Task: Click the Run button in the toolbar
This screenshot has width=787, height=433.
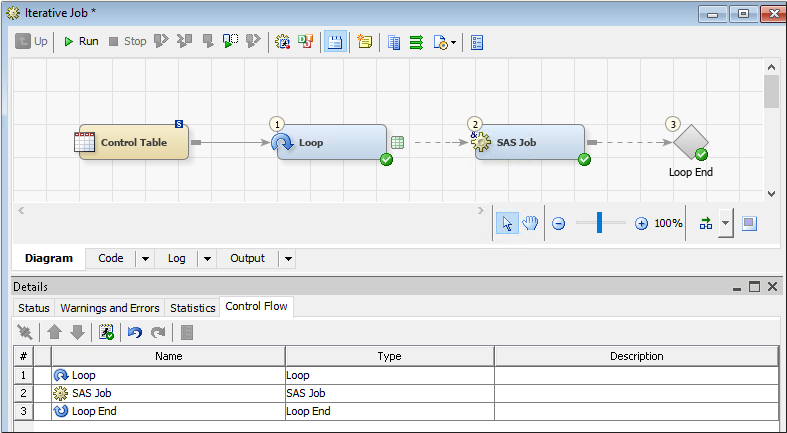Action: 80,42
